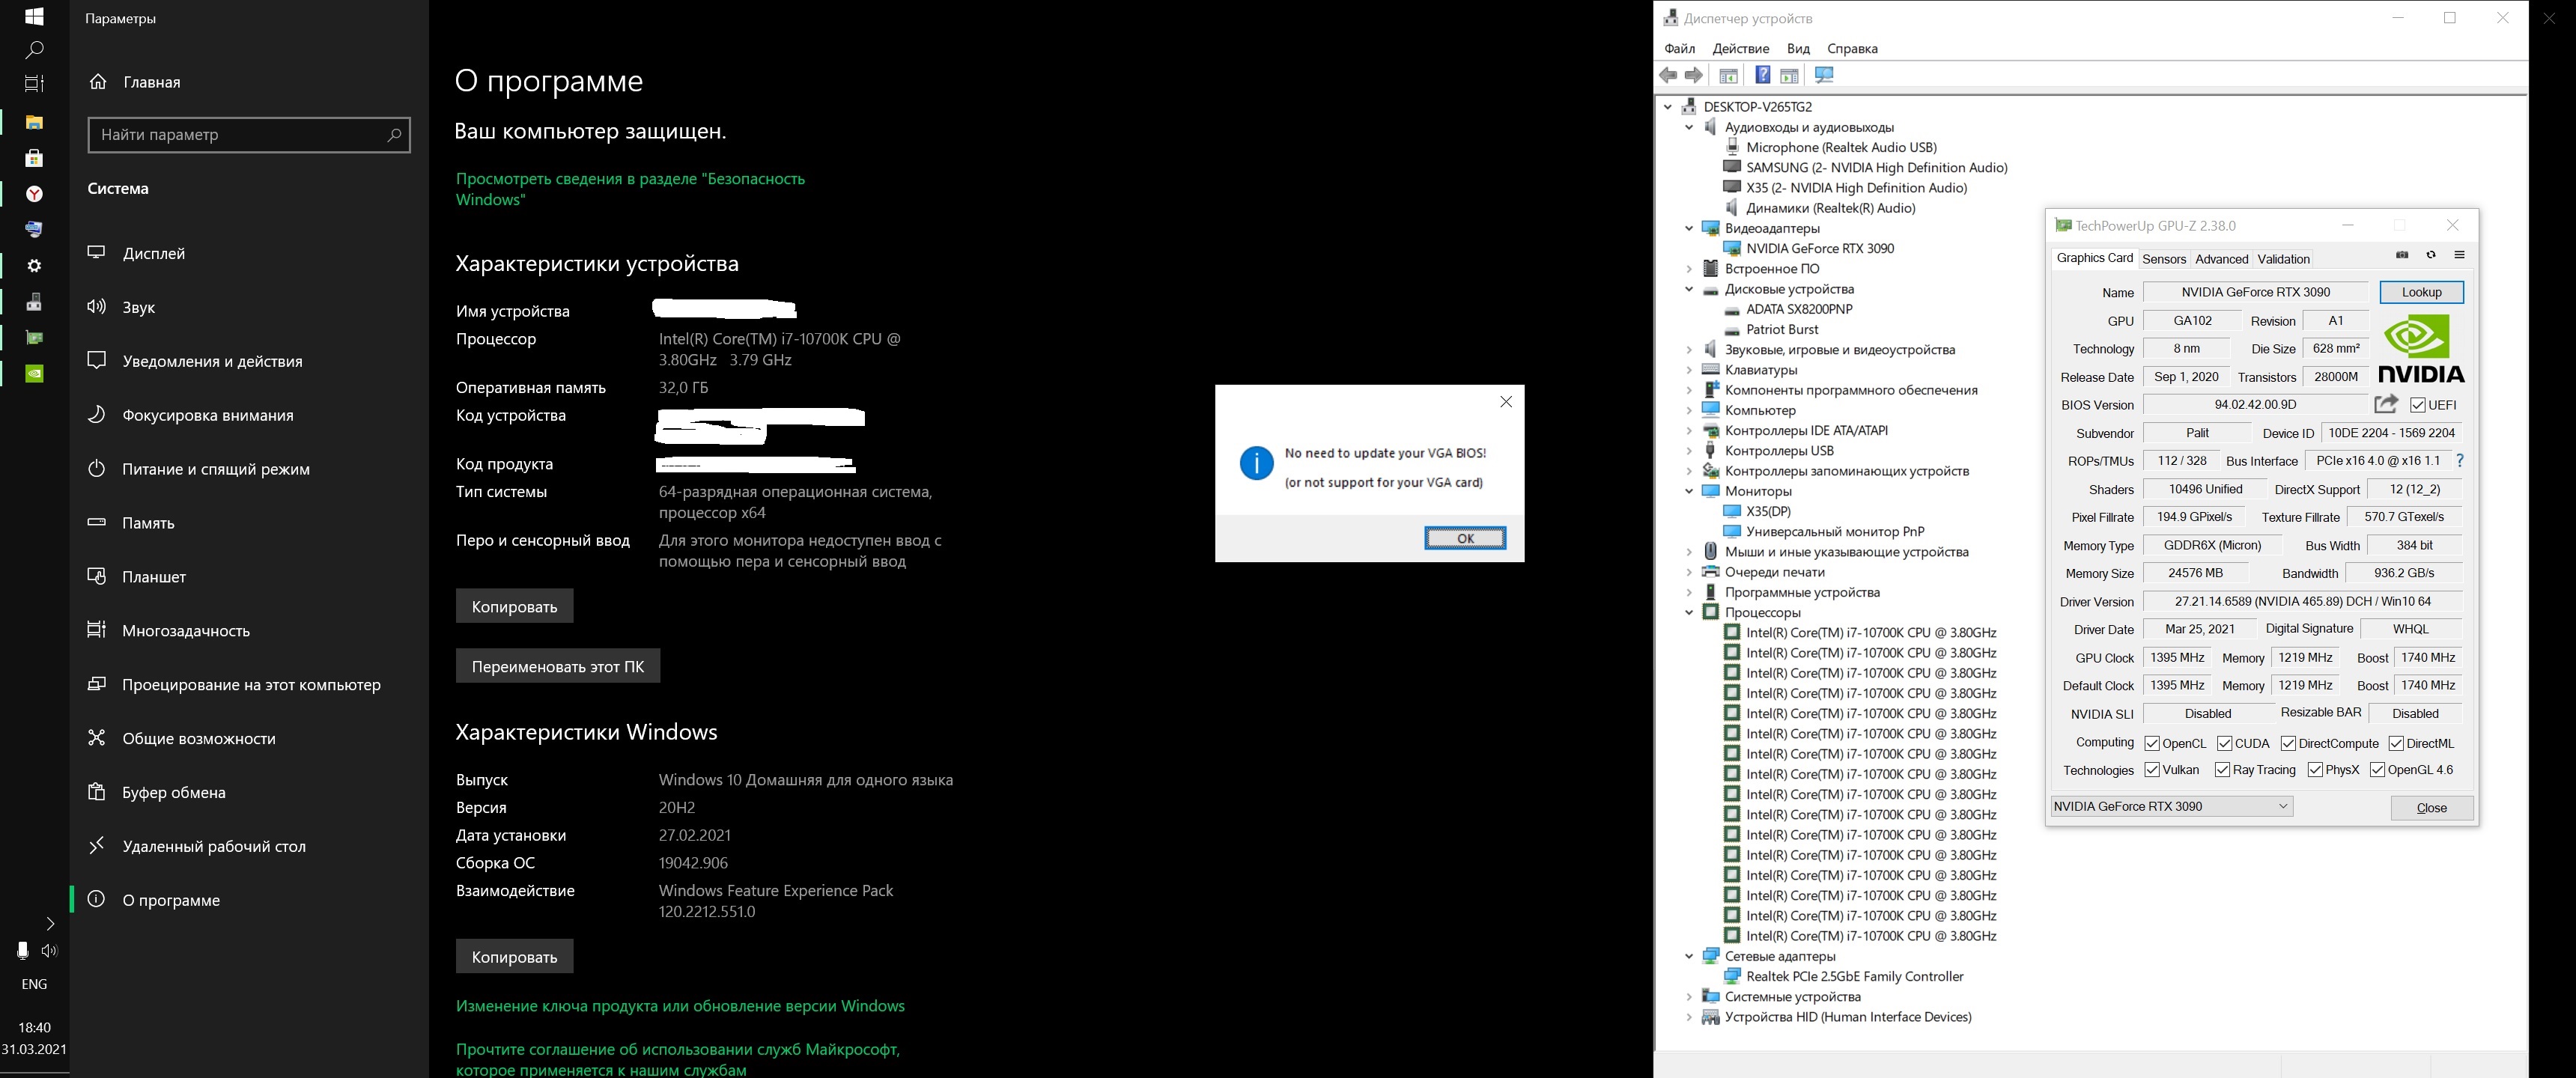Select NVIDIA GeForce RTX 3090 device entry
Viewport: 2576px width, 1078px height.
tap(1819, 248)
